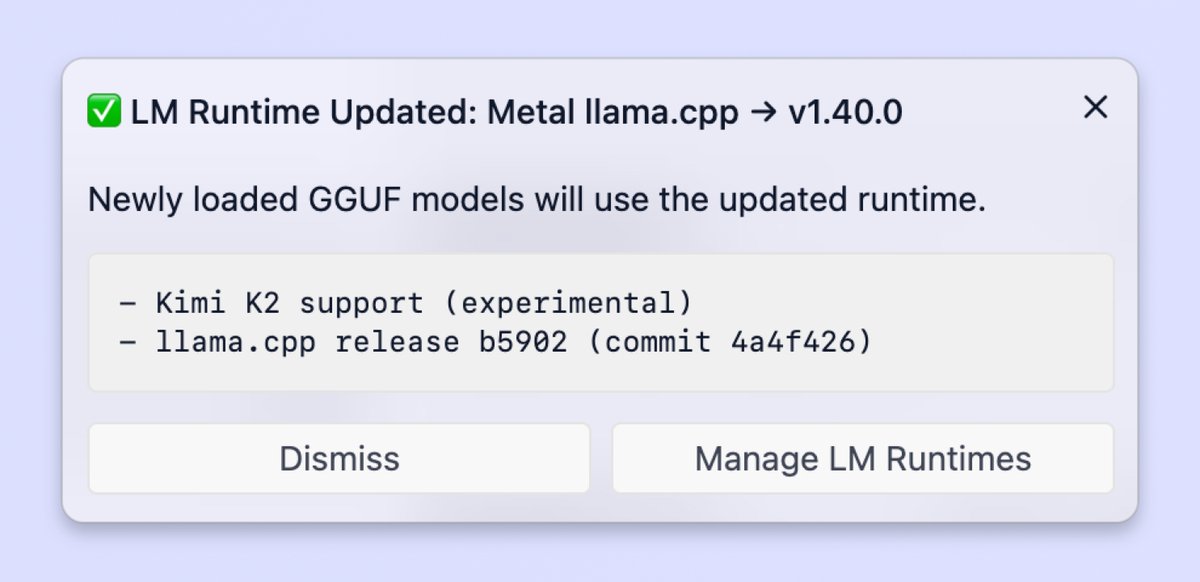Click the arrow symbol before v1.40.0

pyautogui.click(x=764, y=113)
